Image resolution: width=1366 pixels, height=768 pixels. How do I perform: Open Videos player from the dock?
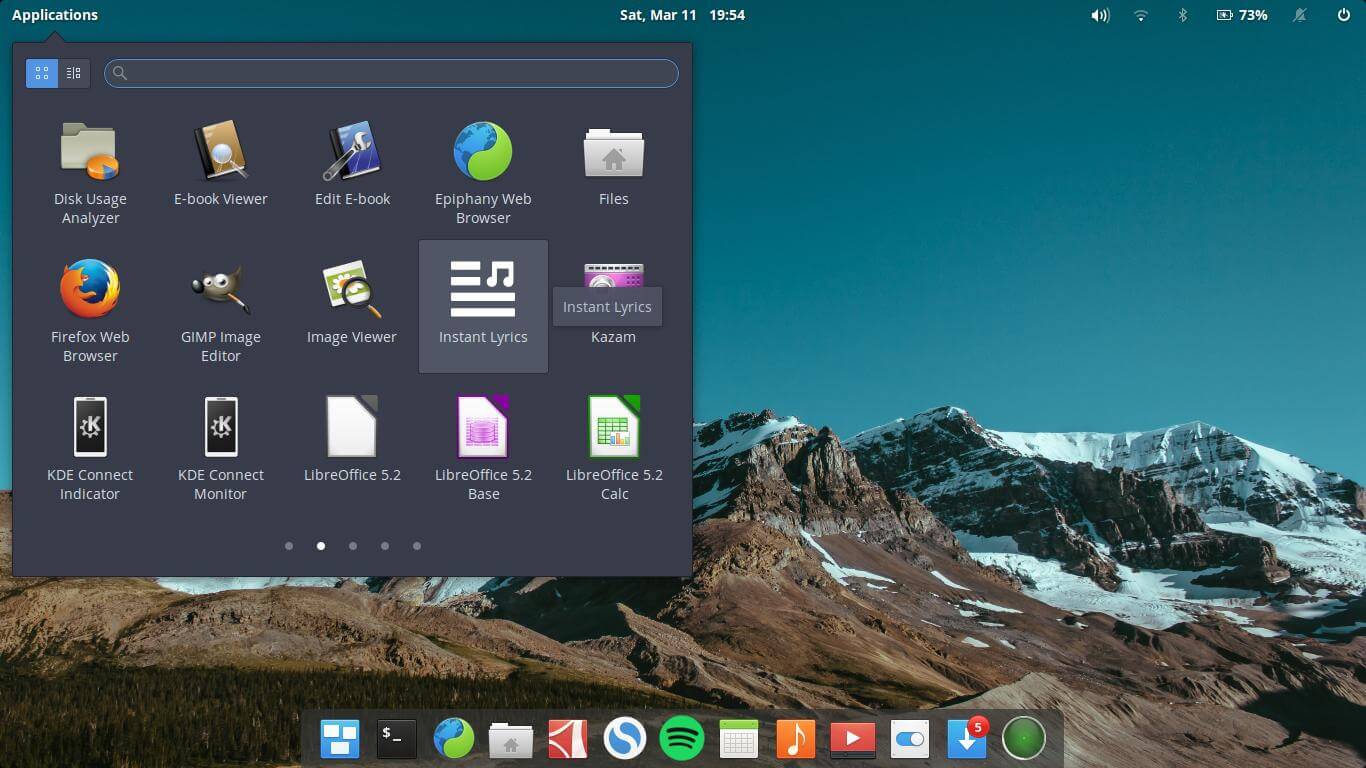(853, 739)
